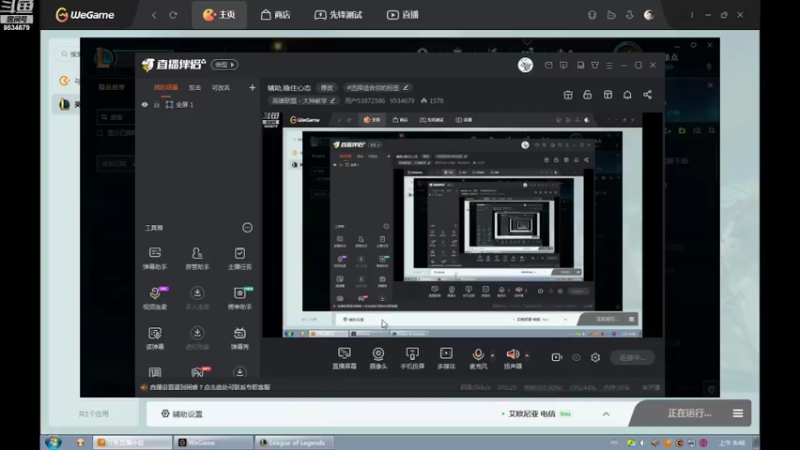Open the stream settings gear icon

click(x=595, y=358)
